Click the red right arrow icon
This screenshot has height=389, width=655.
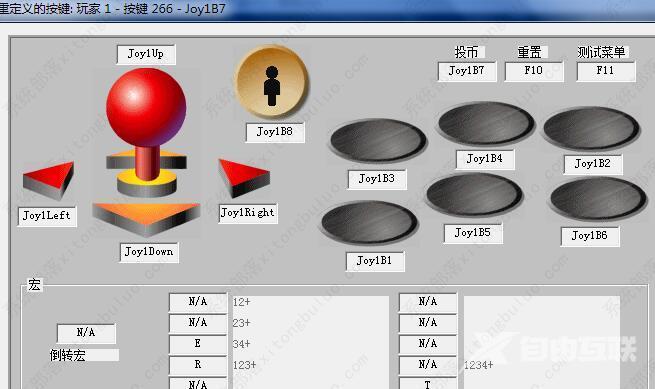coord(244,178)
